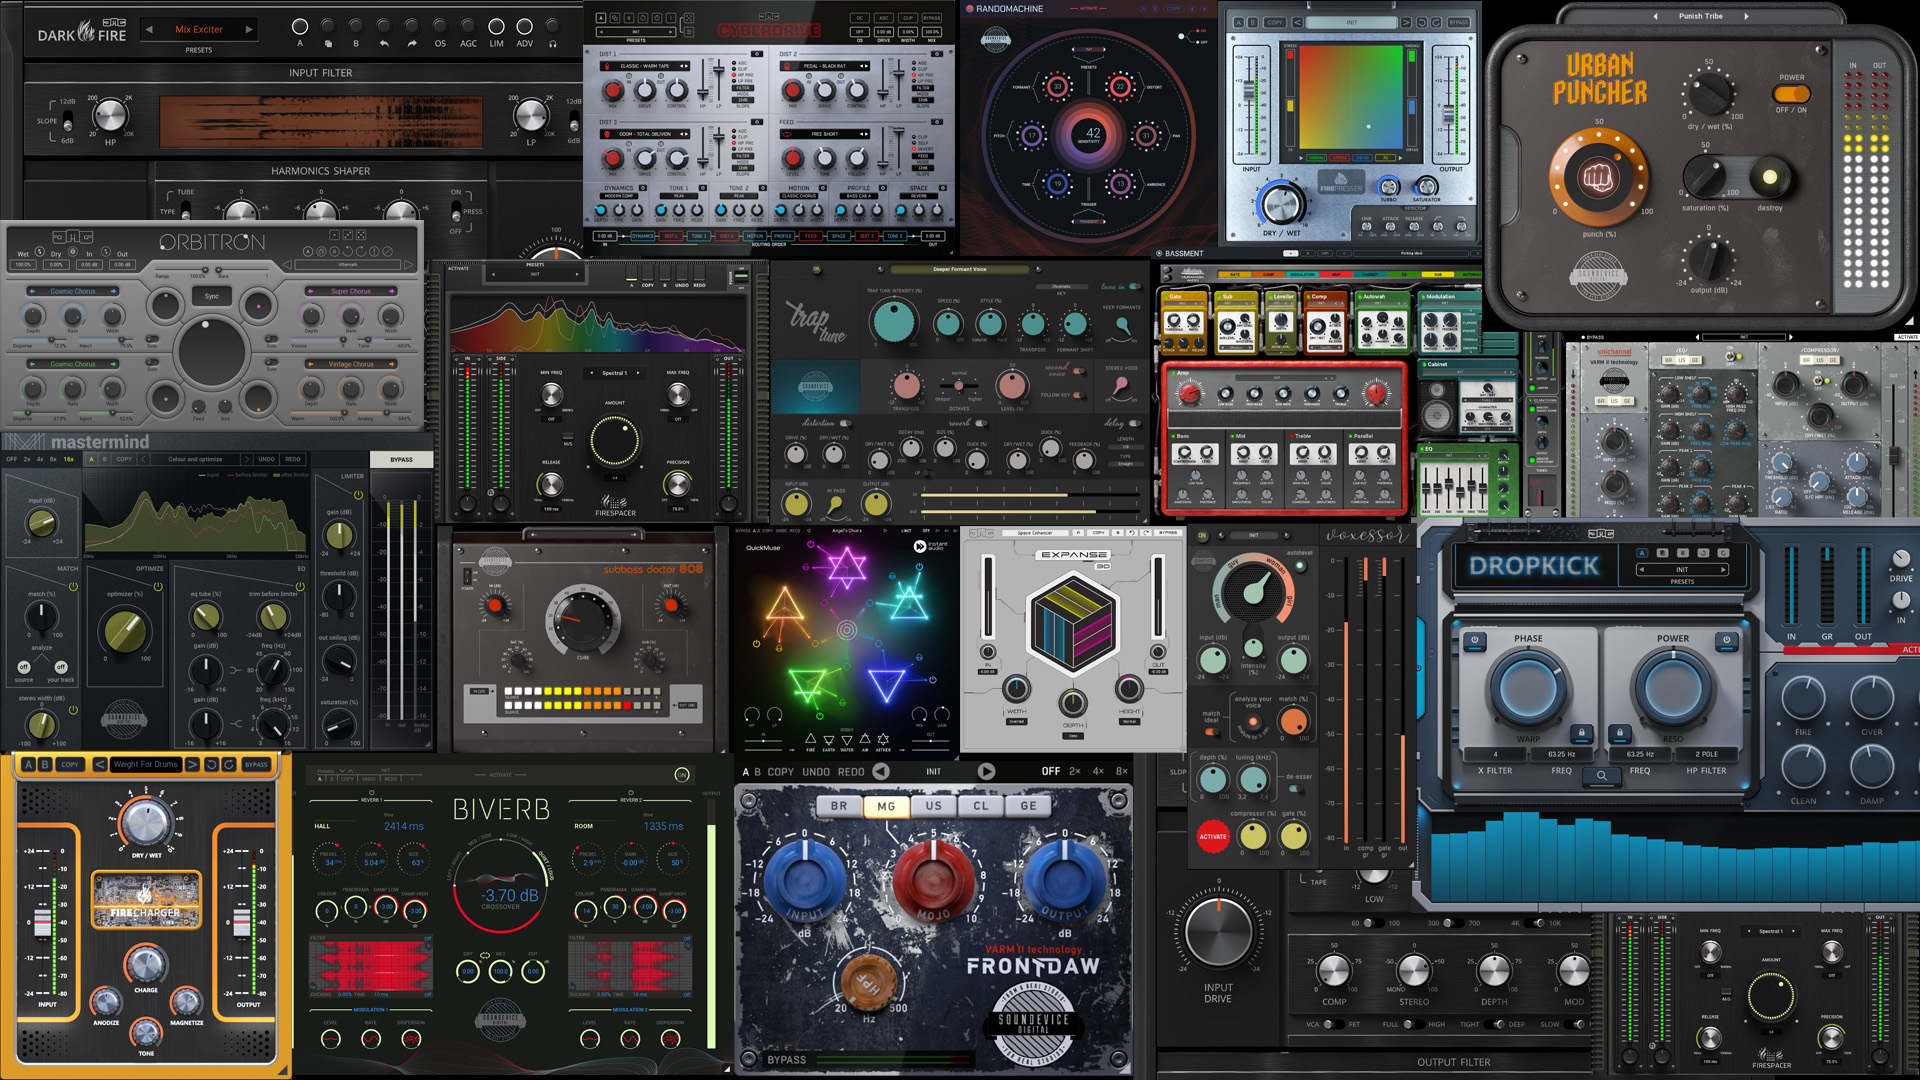Flip the Dark Fire PRESS on/off switch
This screenshot has height=1080, width=1920.
point(456,211)
